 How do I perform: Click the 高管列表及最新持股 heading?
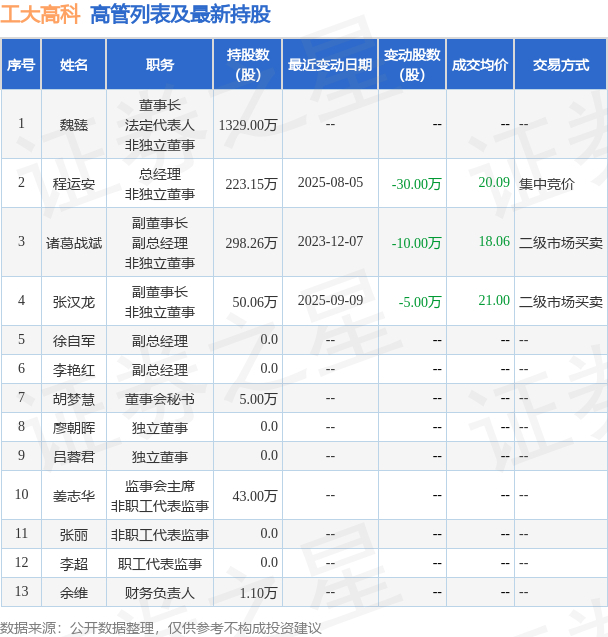click(180, 14)
